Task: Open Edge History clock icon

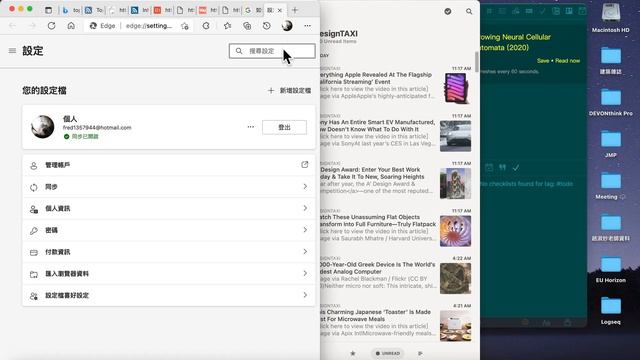Action: tap(267, 26)
